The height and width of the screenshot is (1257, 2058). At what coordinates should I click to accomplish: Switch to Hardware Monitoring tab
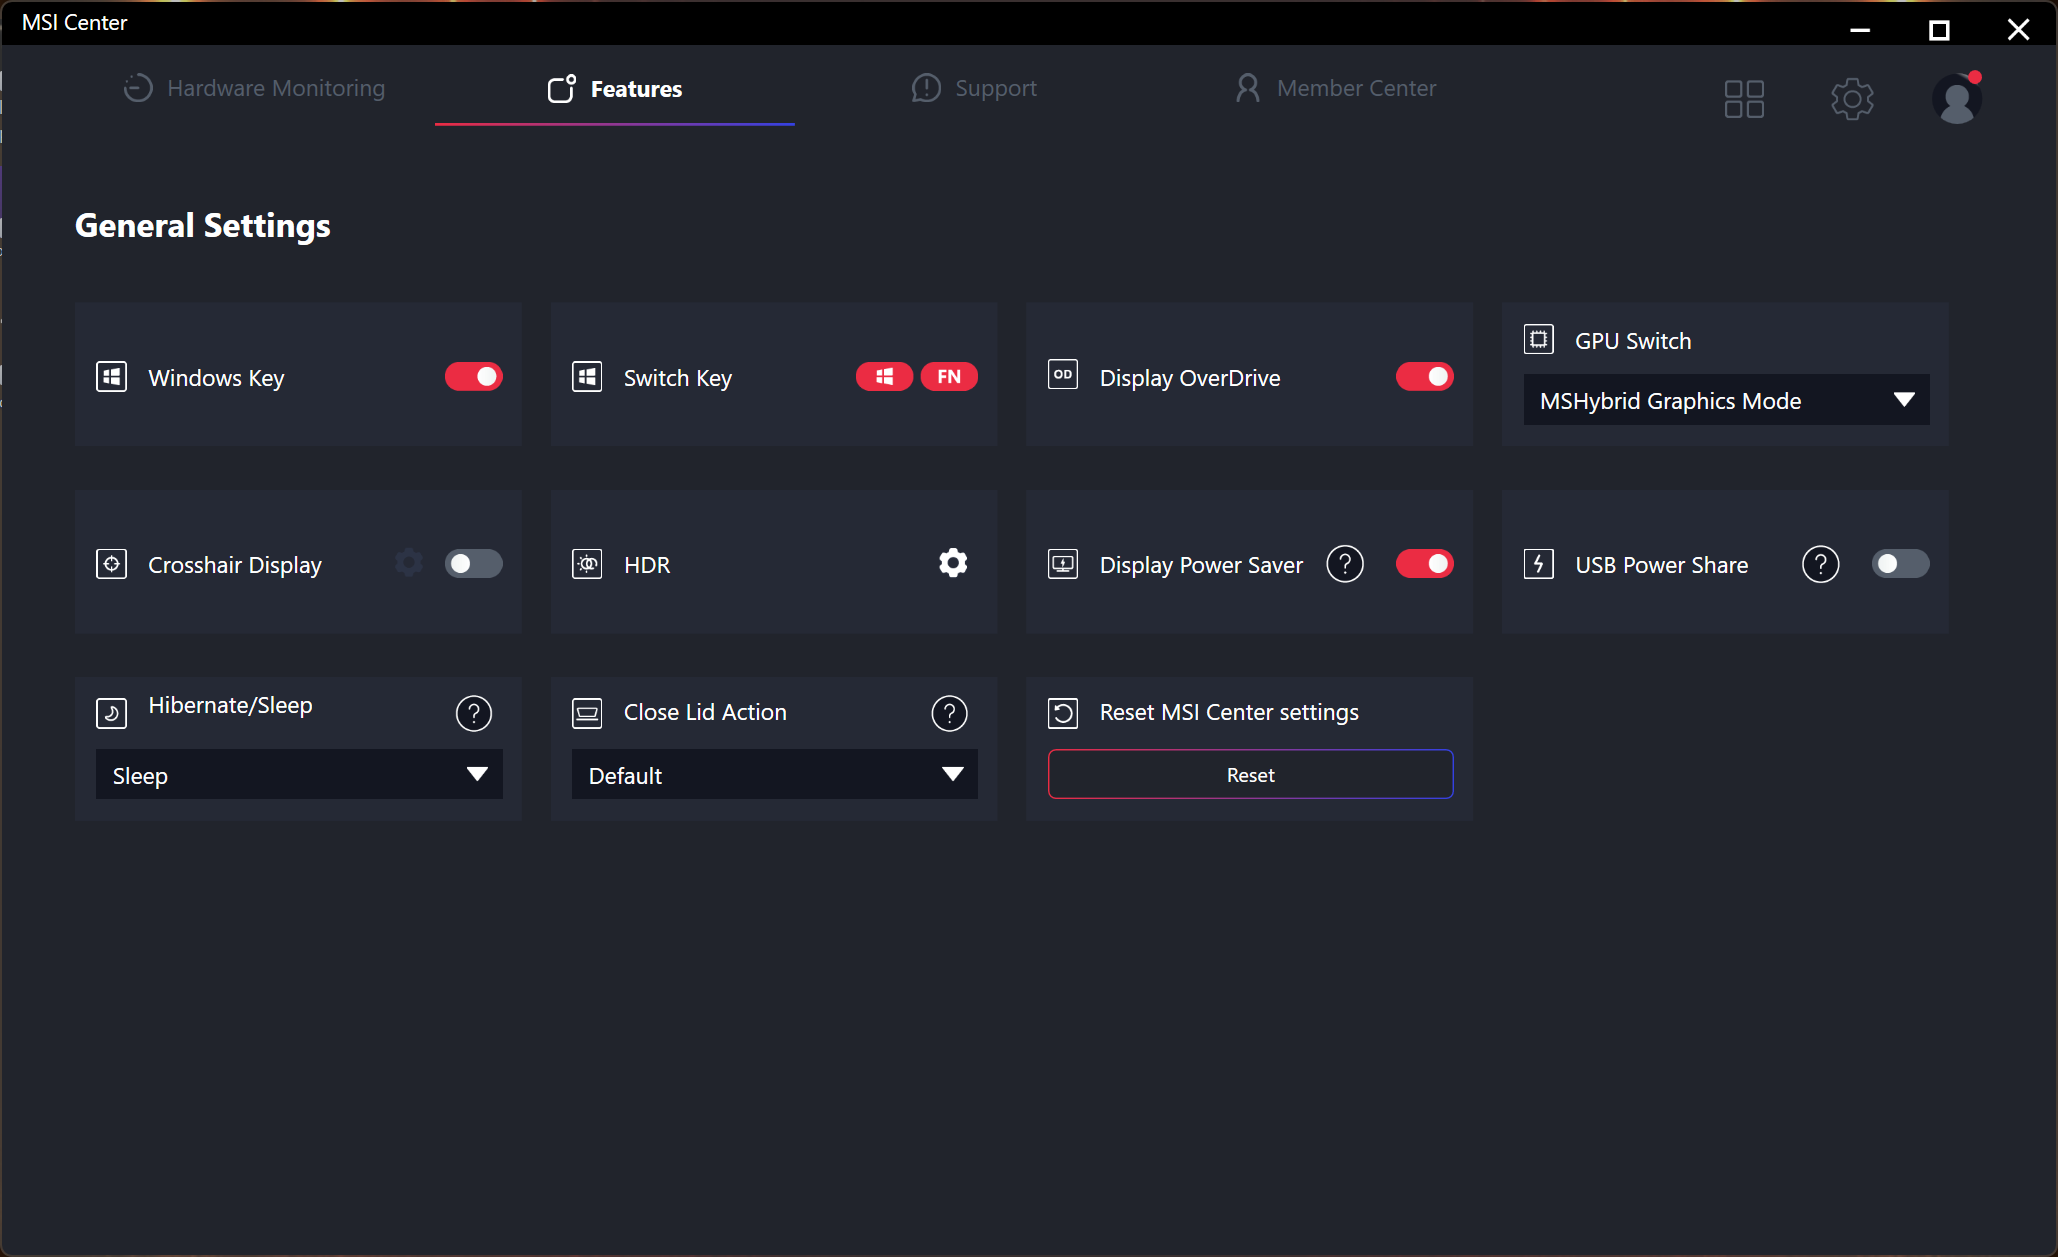(254, 88)
